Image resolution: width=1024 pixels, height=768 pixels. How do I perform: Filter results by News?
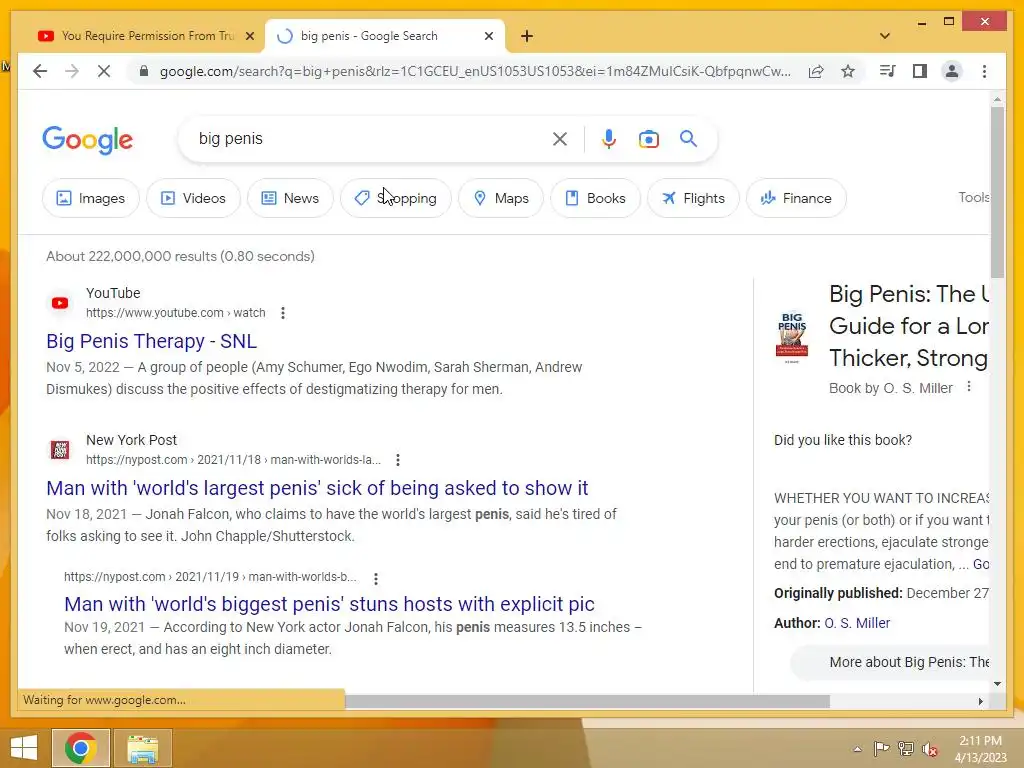(290, 198)
